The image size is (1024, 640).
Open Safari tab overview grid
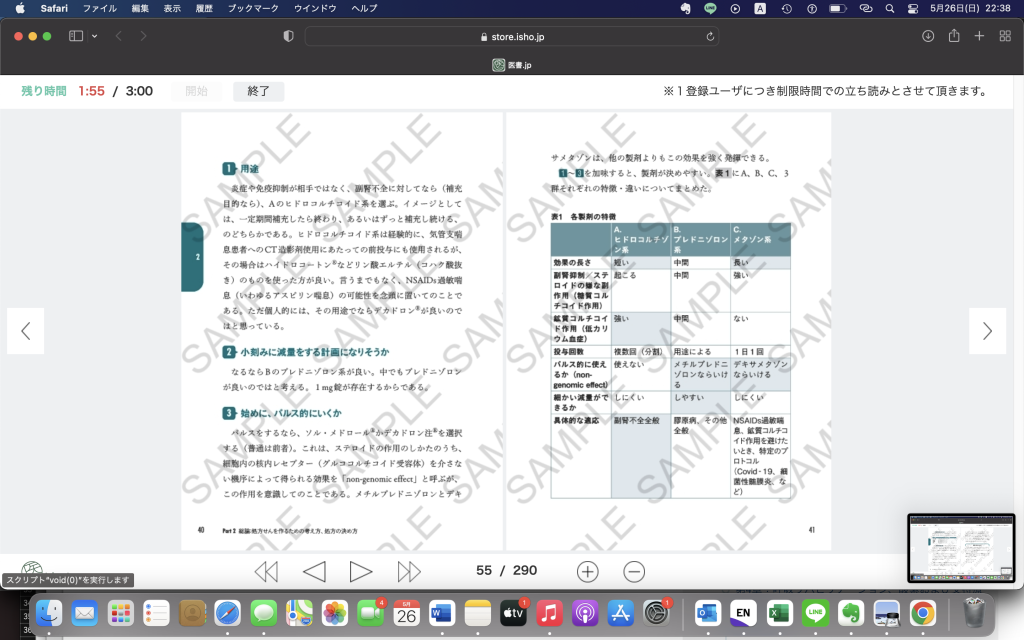click(1004, 36)
